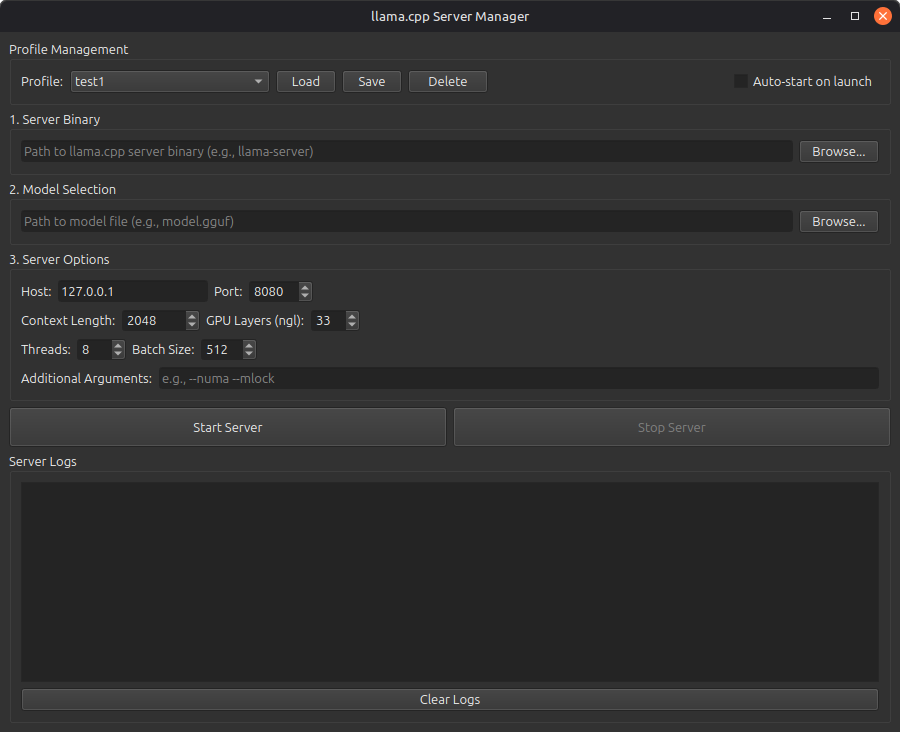Click the Host address field
Image resolution: width=900 pixels, height=732 pixels.
tap(135, 291)
